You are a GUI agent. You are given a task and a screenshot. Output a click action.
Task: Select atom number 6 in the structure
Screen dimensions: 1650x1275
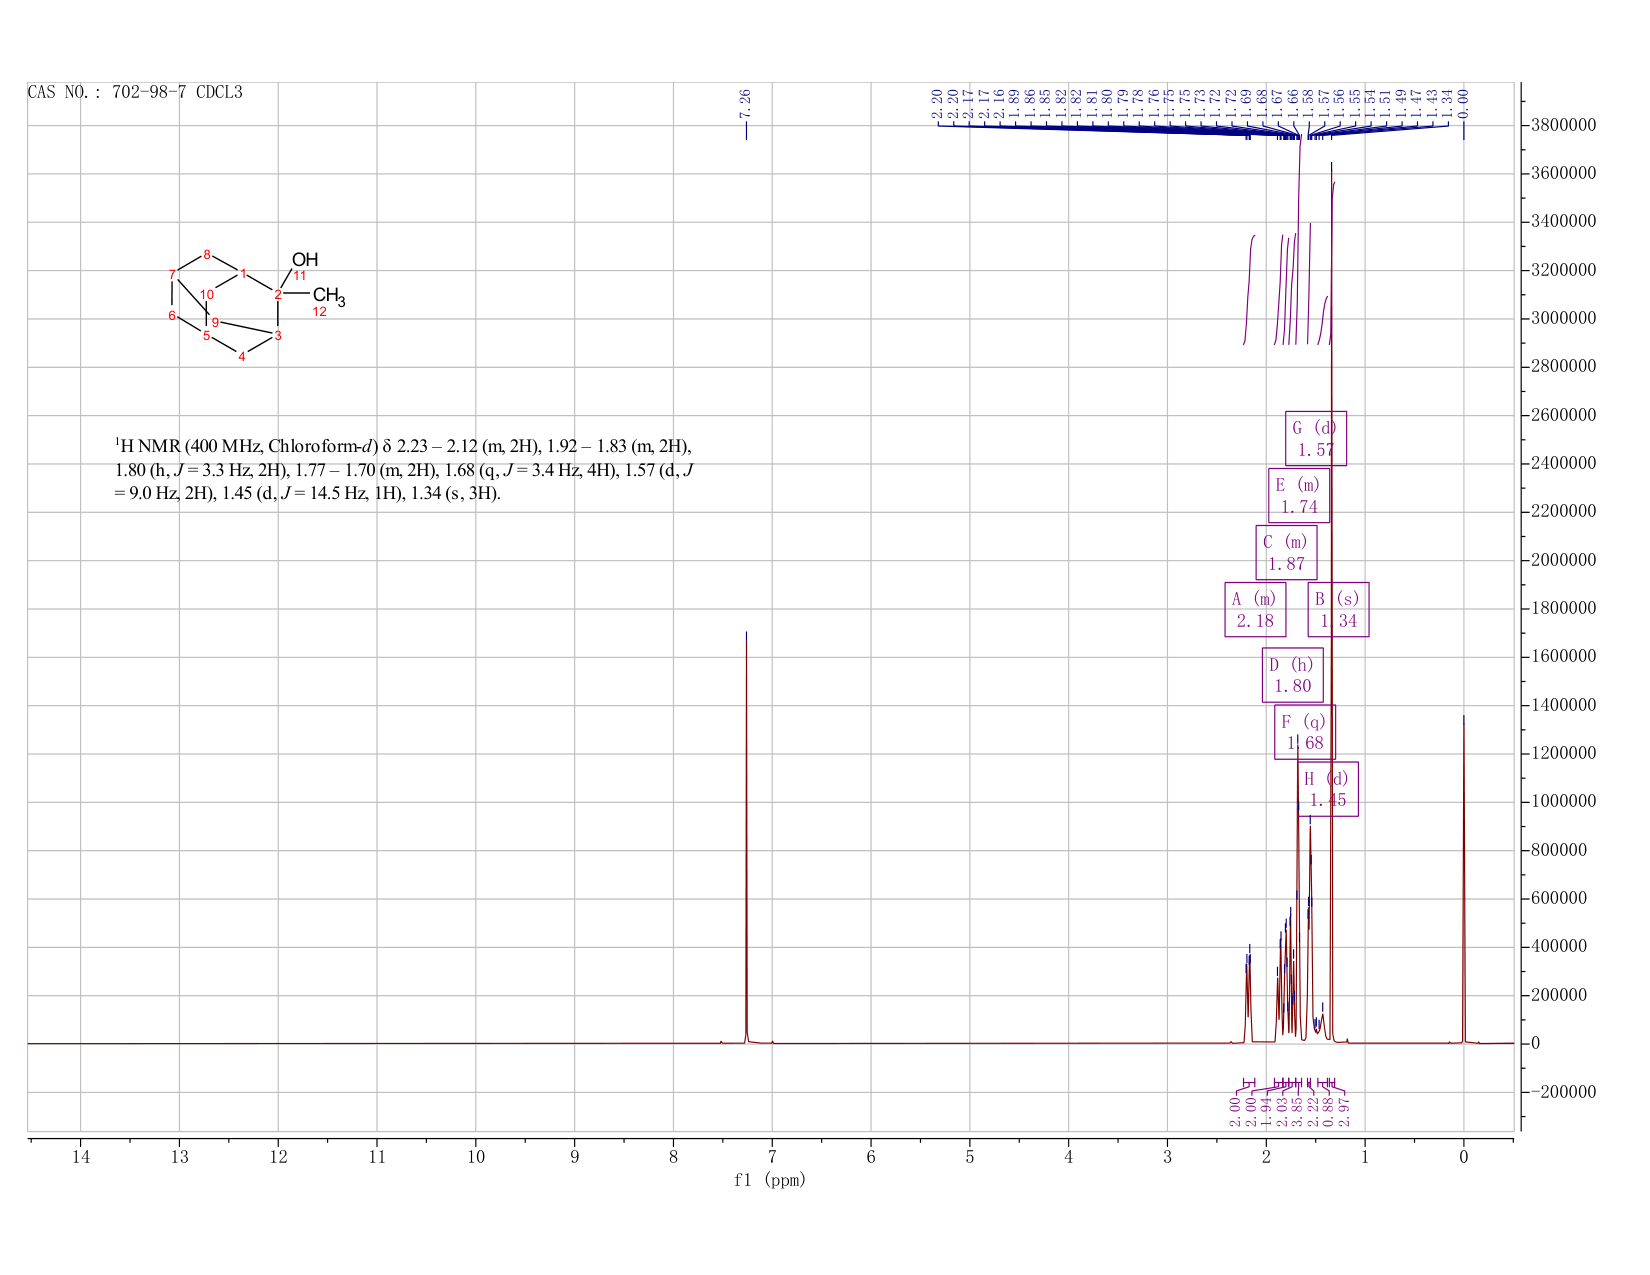[x=172, y=316]
